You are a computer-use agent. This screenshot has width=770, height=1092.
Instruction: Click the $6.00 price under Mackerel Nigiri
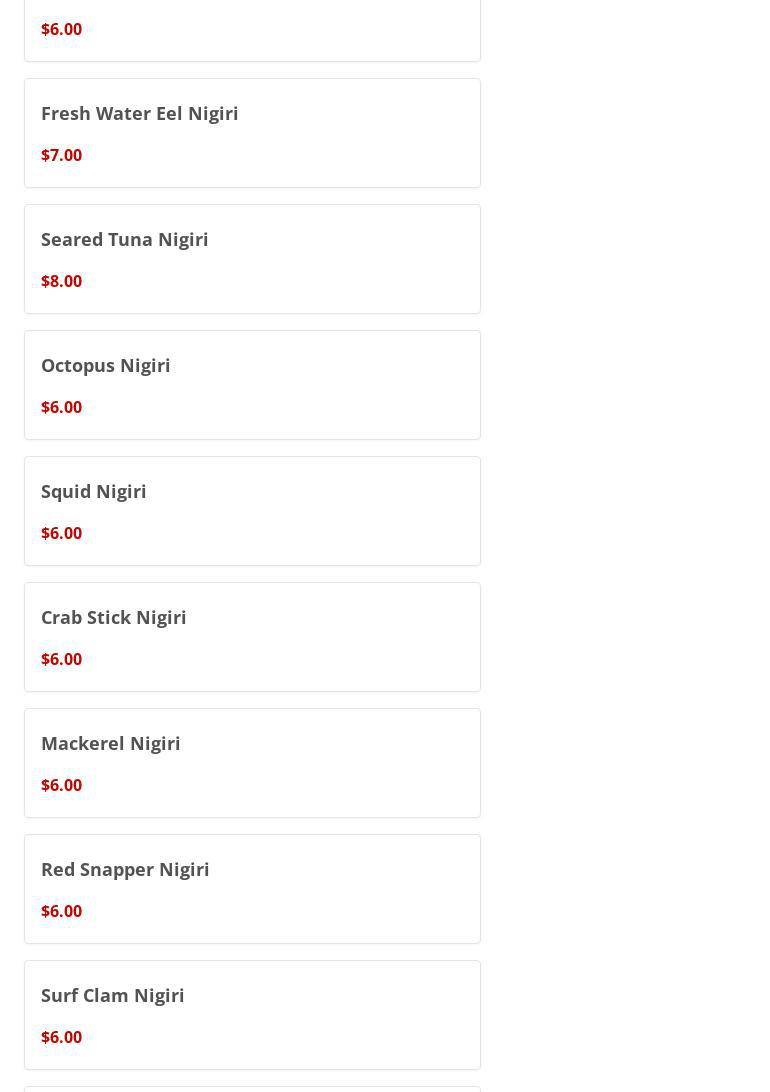pyautogui.click(x=61, y=785)
